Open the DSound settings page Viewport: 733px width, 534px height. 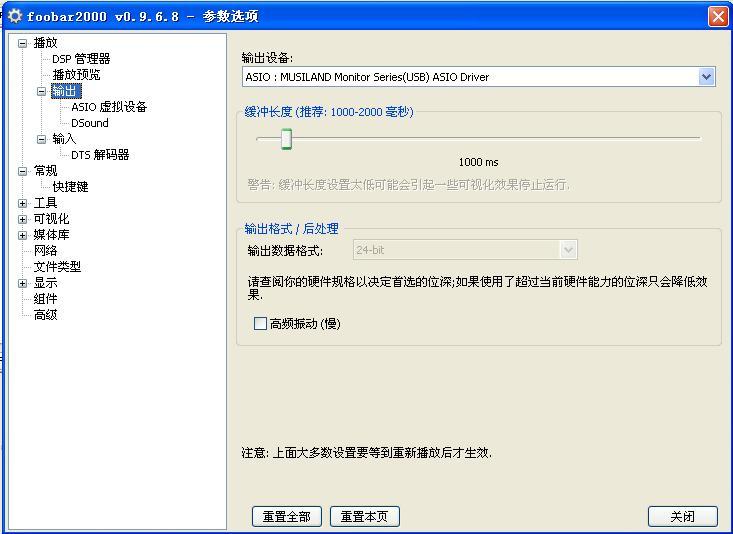pos(90,123)
